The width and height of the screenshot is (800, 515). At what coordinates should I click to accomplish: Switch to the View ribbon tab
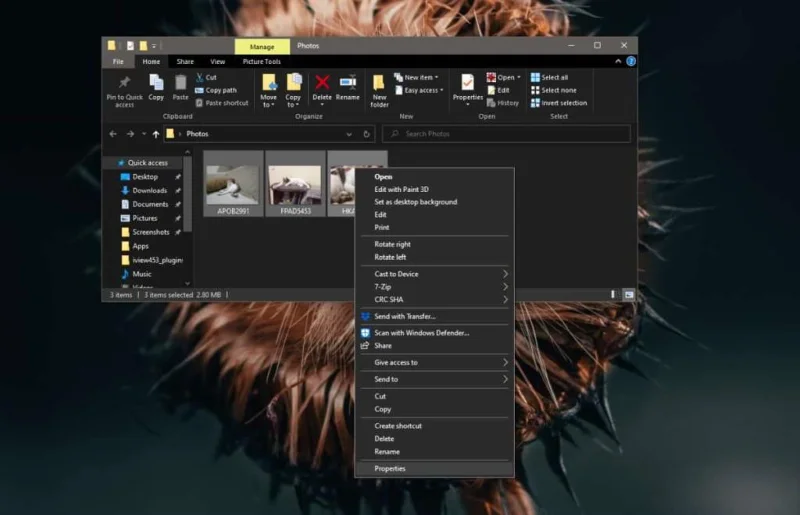(218, 61)
